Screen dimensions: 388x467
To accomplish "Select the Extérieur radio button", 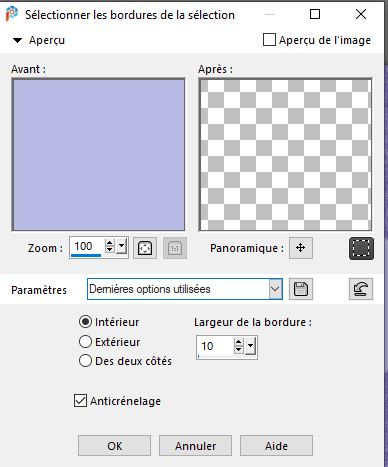I will pos(85,342).
